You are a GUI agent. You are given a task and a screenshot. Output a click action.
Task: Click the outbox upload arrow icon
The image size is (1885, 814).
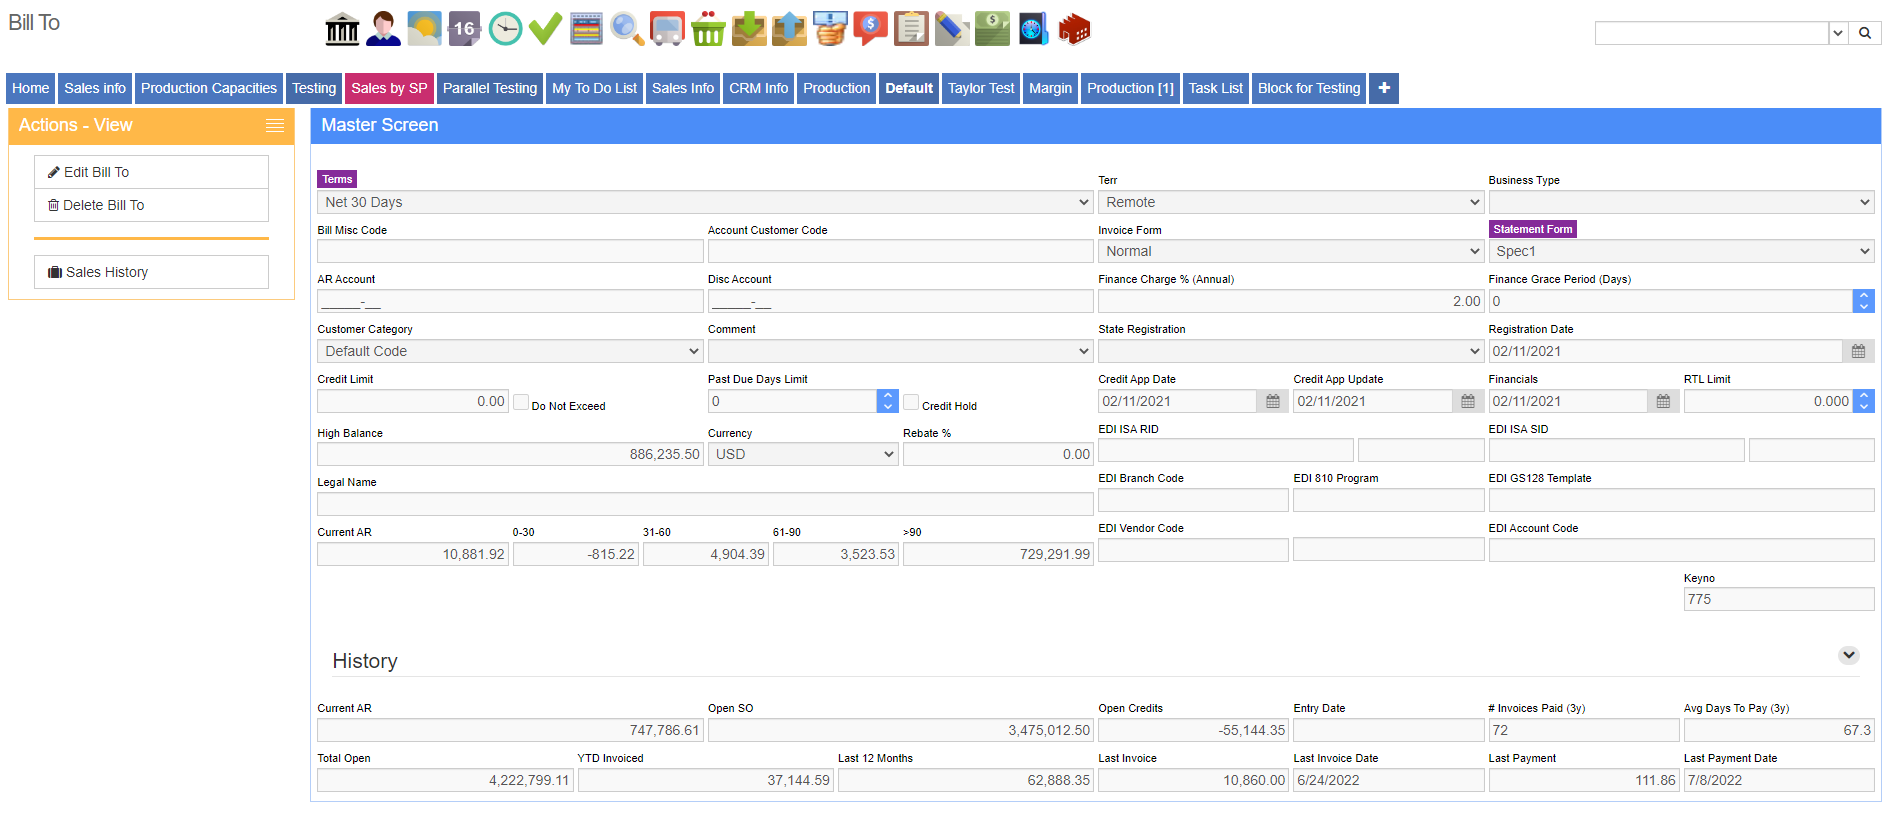789,29
